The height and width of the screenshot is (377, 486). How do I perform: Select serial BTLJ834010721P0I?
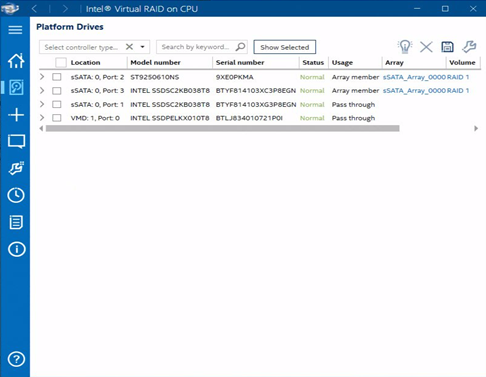coord(249,118)
